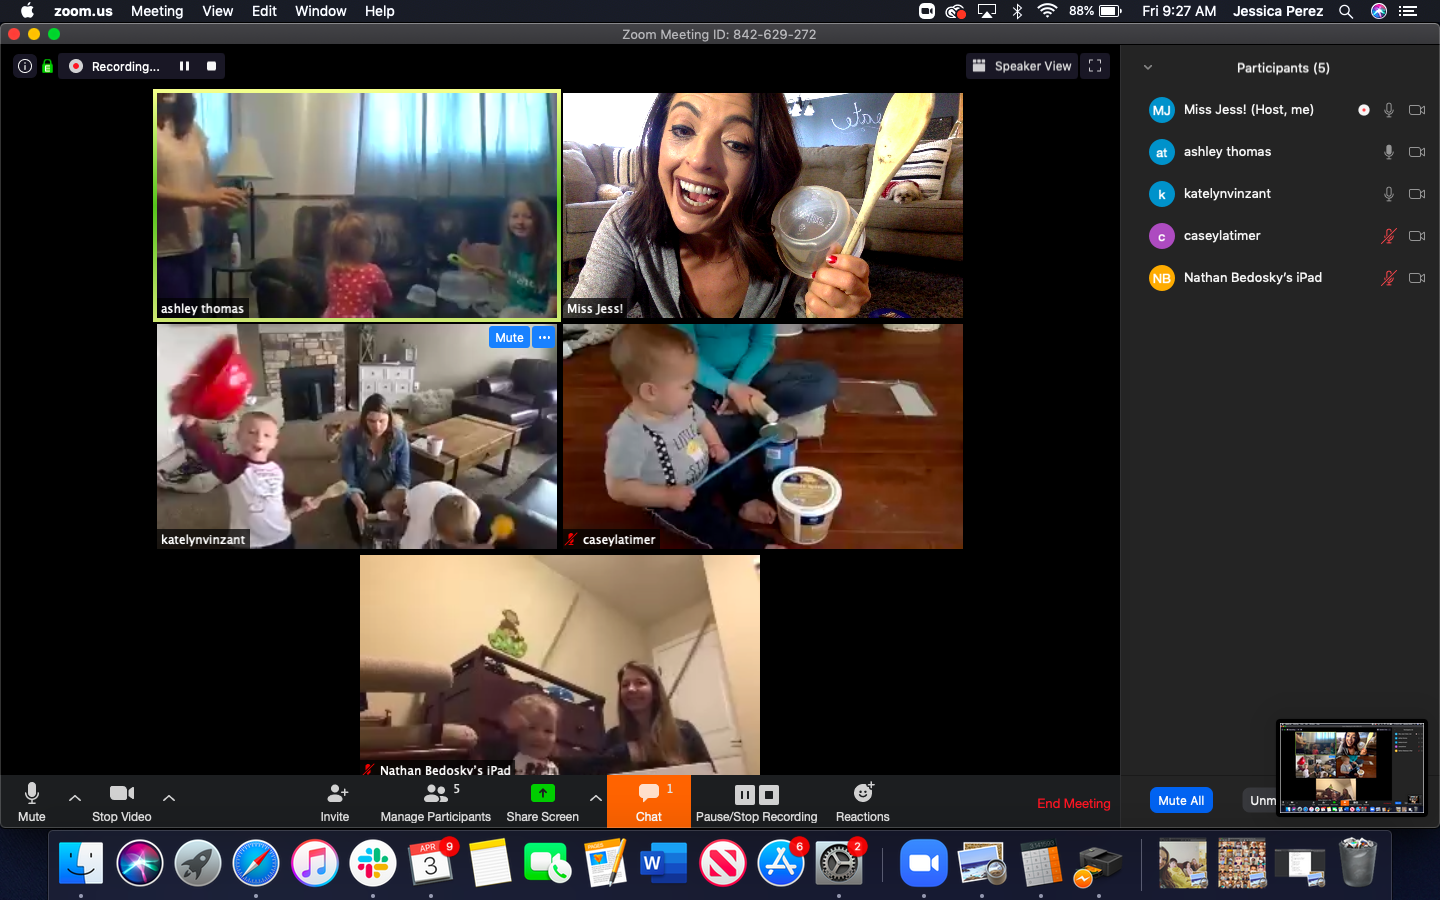The width and height of the screenshot is (1440, 900).
Task: Click End Meeting
Action: pos(1074,803)
